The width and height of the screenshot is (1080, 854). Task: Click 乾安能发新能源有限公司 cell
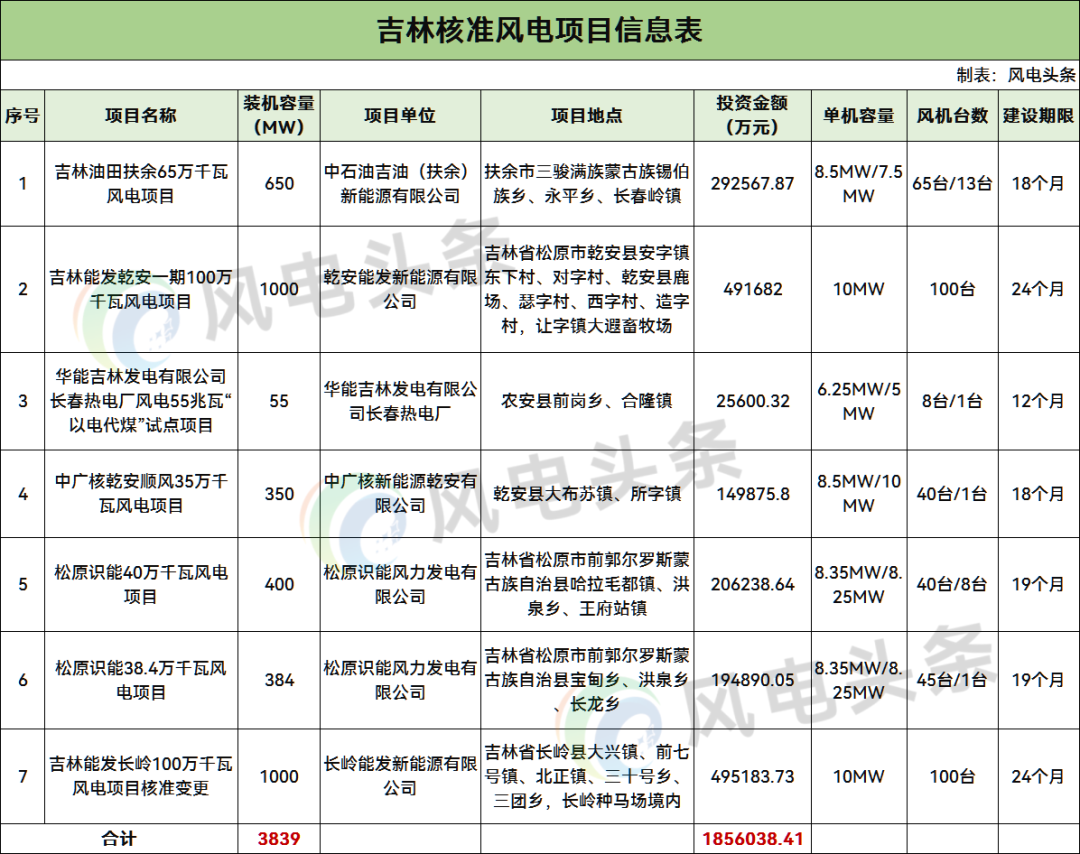[400, 289]
